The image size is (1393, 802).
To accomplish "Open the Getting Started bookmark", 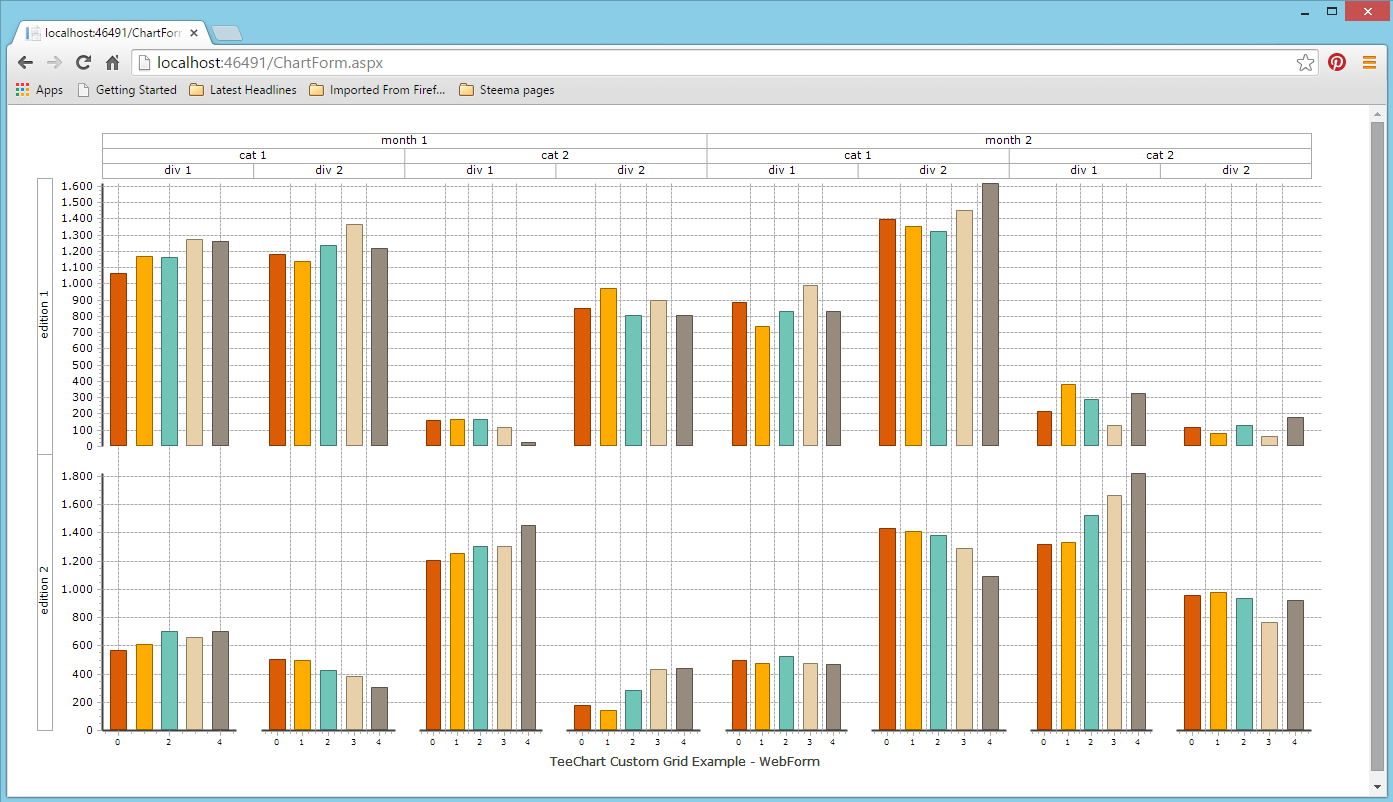I will 127,90.
